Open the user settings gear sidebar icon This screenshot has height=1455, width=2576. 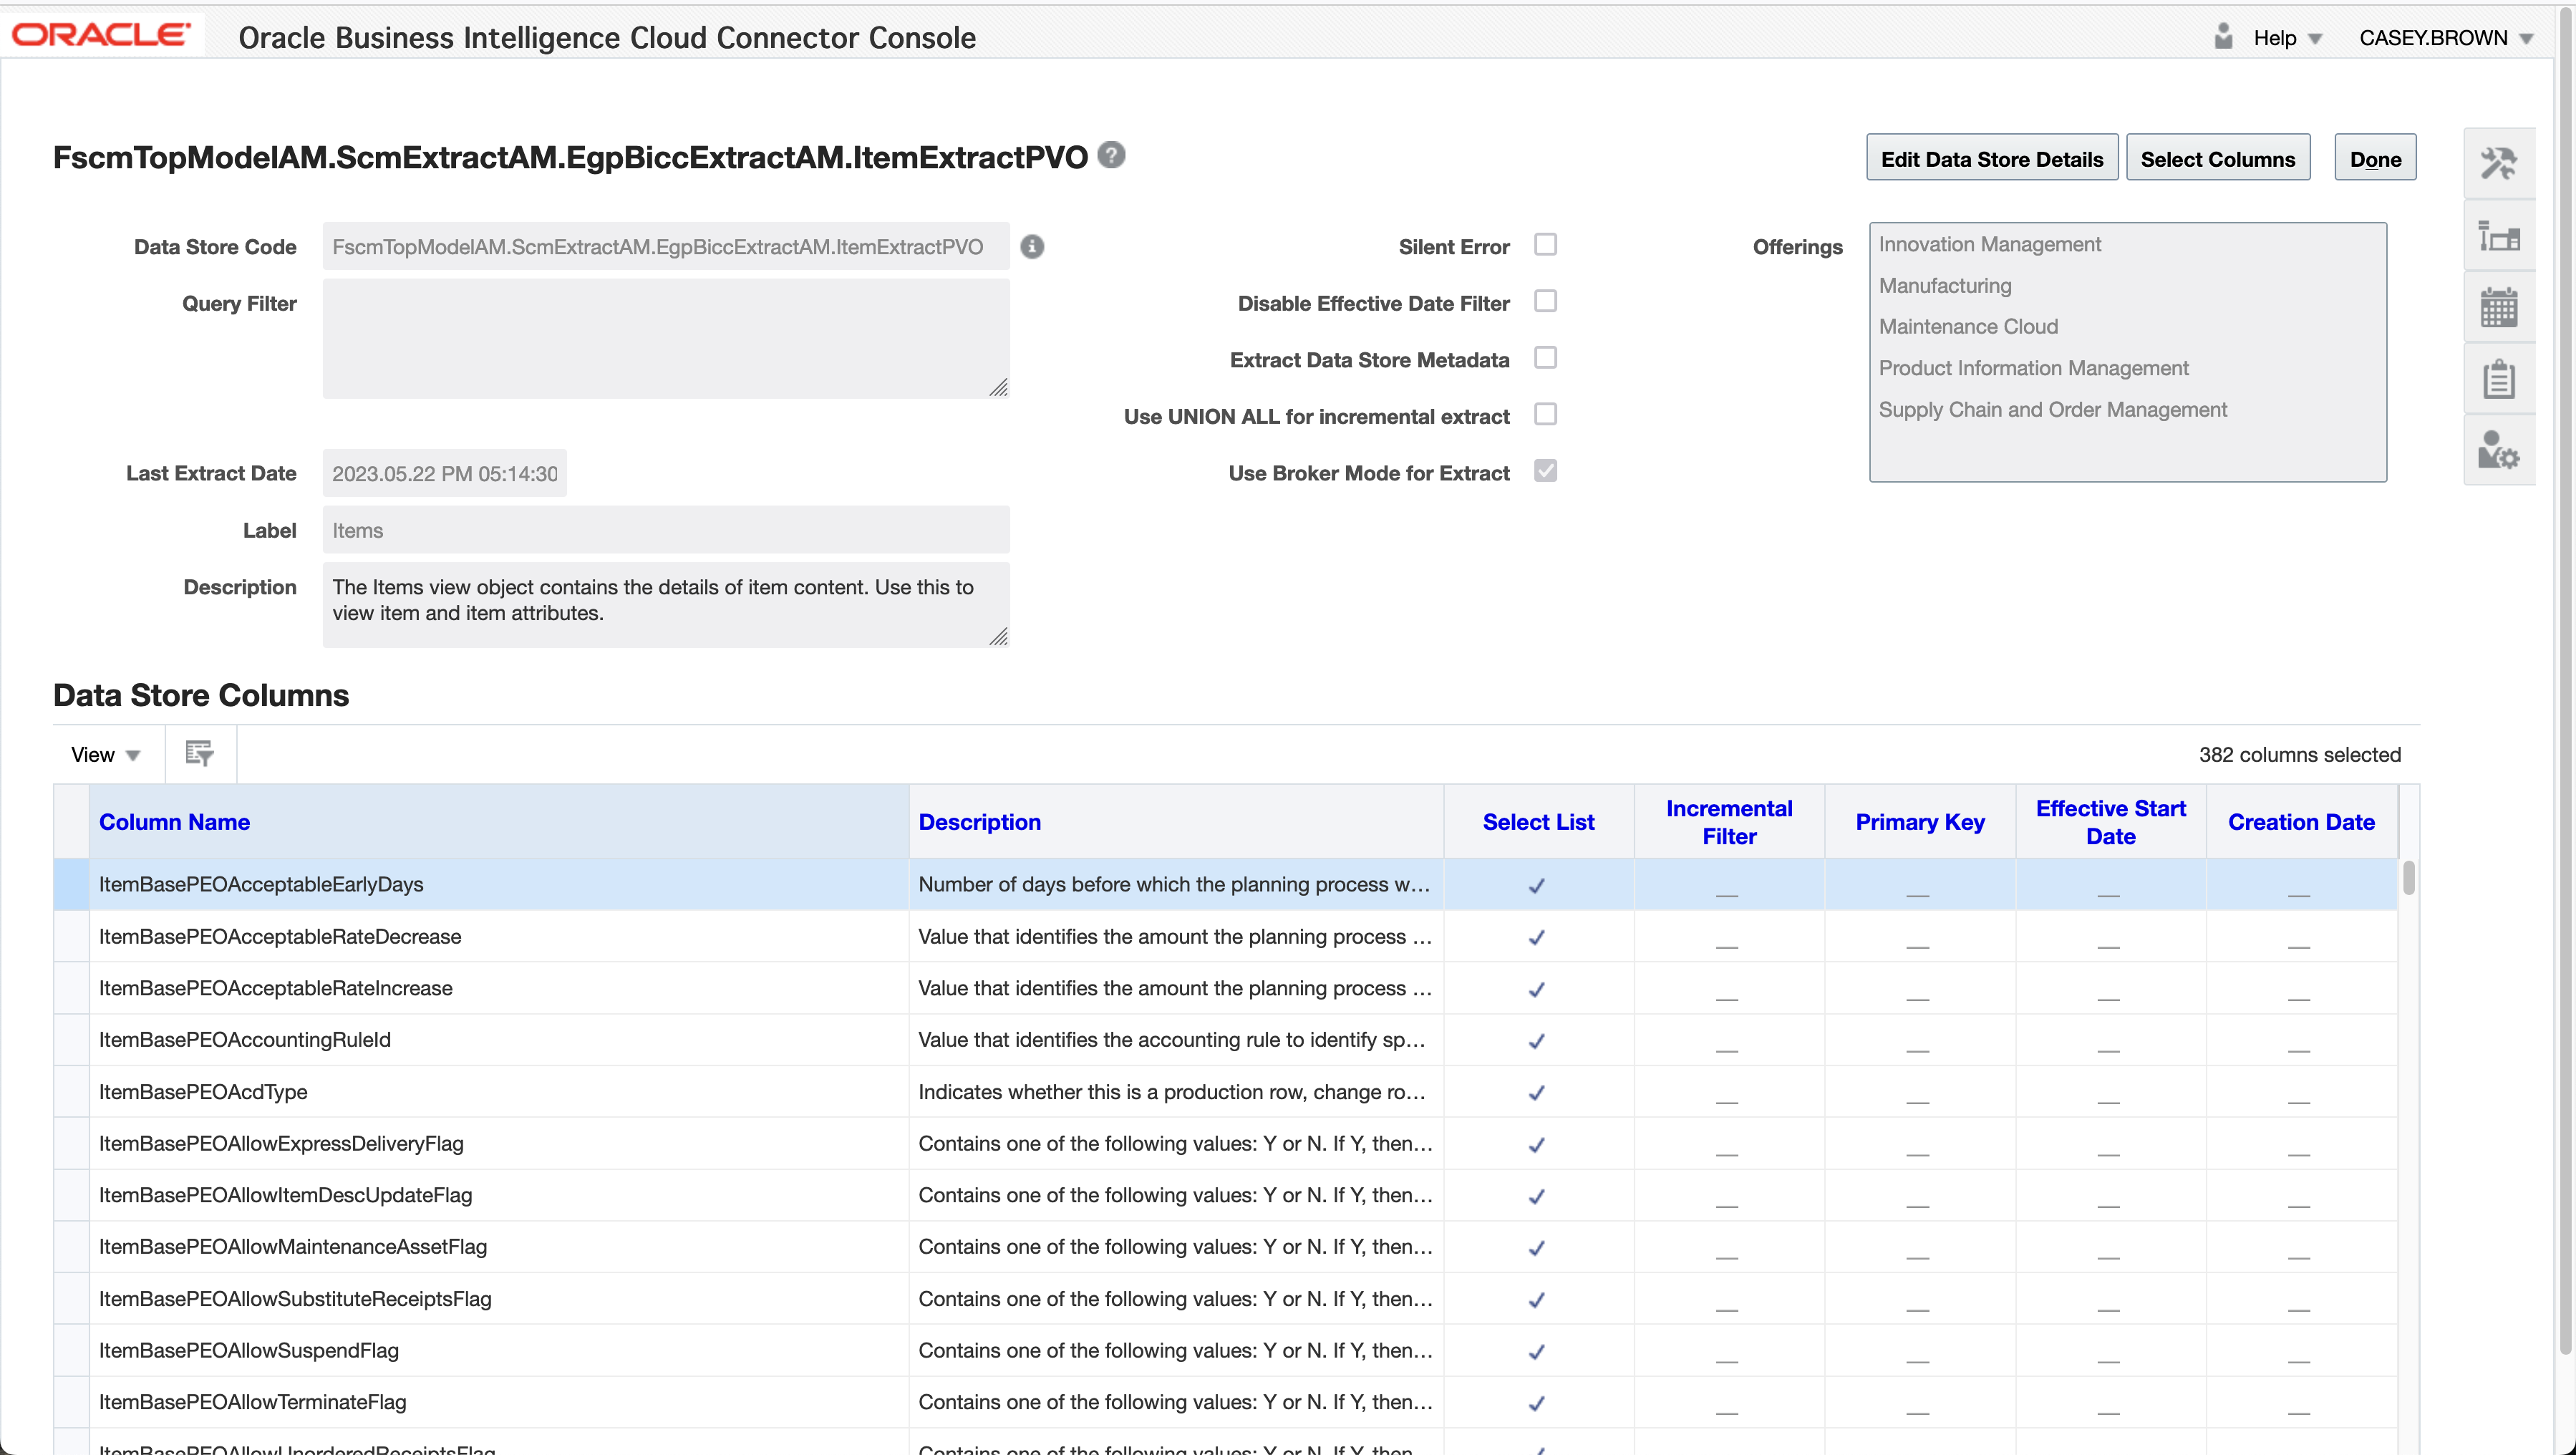(x=2498, y=451)
